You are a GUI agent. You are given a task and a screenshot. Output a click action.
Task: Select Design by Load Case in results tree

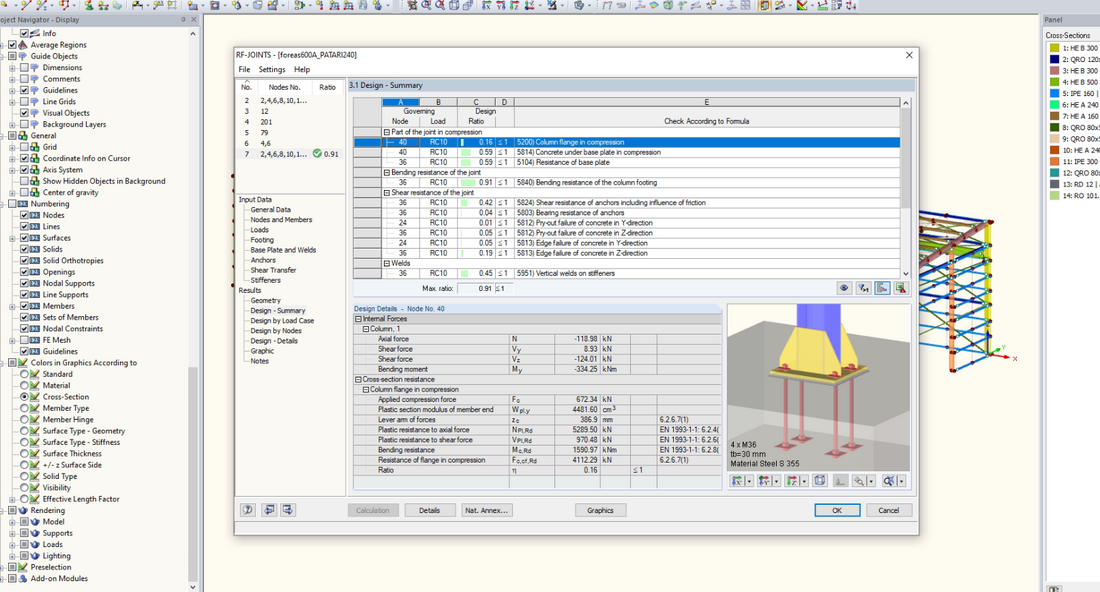click(282, 321)
